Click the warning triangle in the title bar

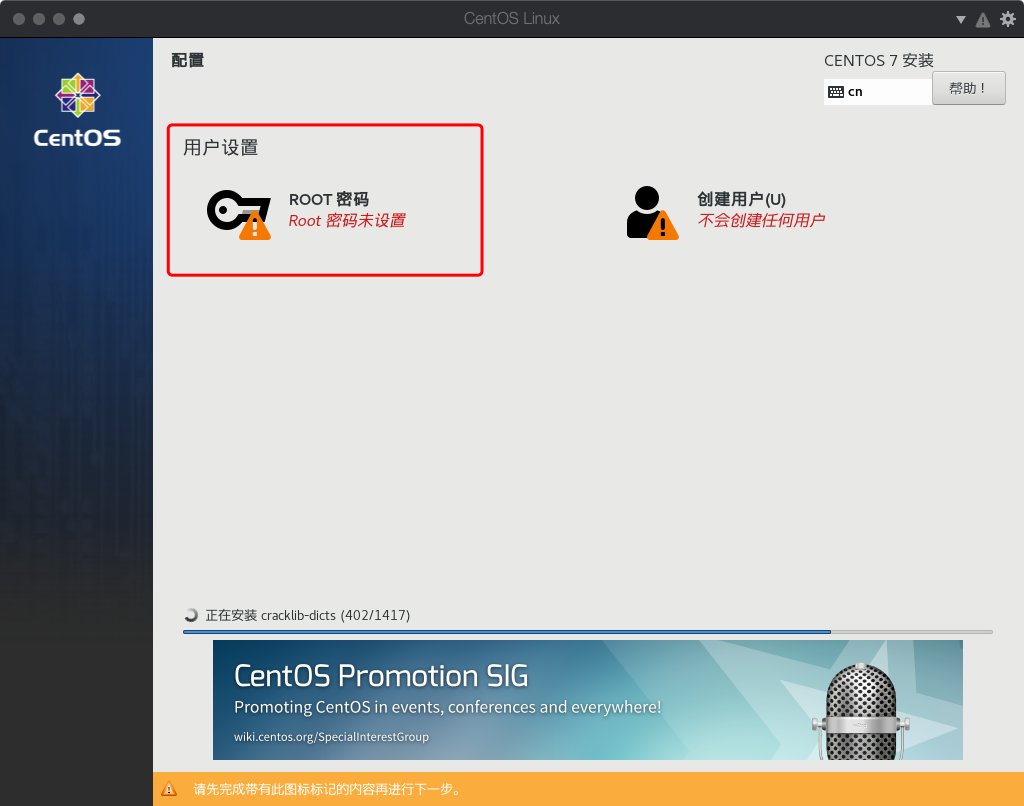[x=983, y=20]
